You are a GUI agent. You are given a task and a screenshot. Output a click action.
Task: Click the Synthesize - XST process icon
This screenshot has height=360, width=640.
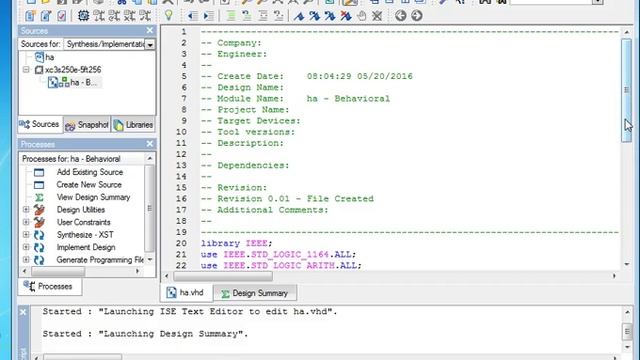click(x=39, y=235)
